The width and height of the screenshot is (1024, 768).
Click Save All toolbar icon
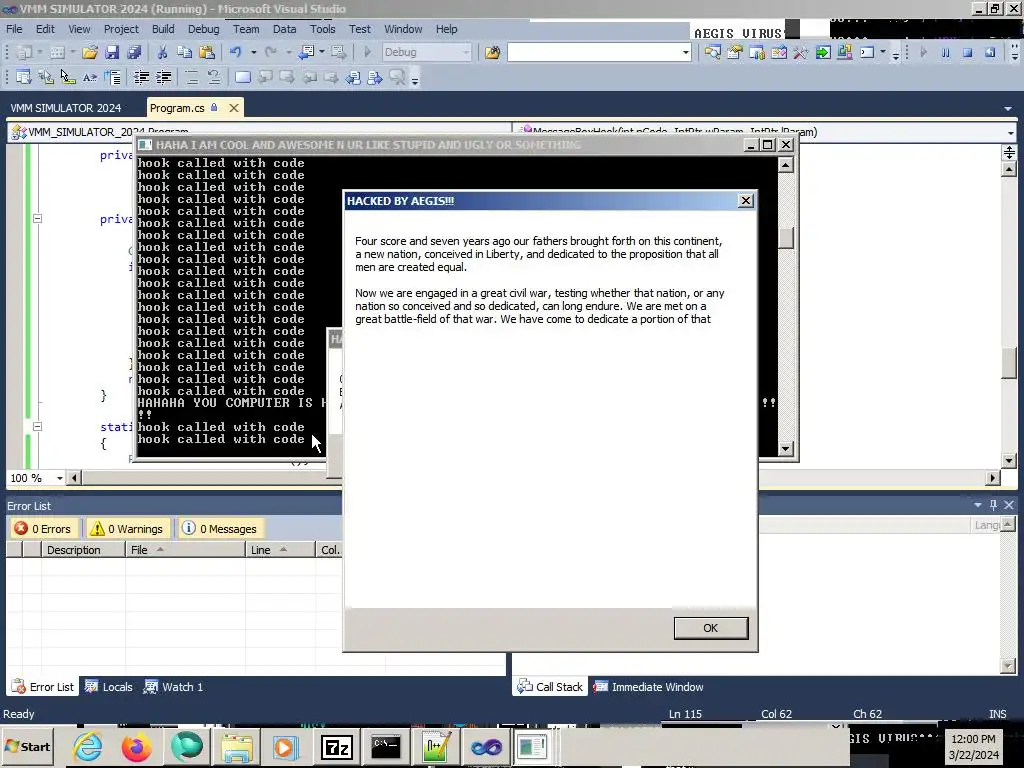pos(134,52)
